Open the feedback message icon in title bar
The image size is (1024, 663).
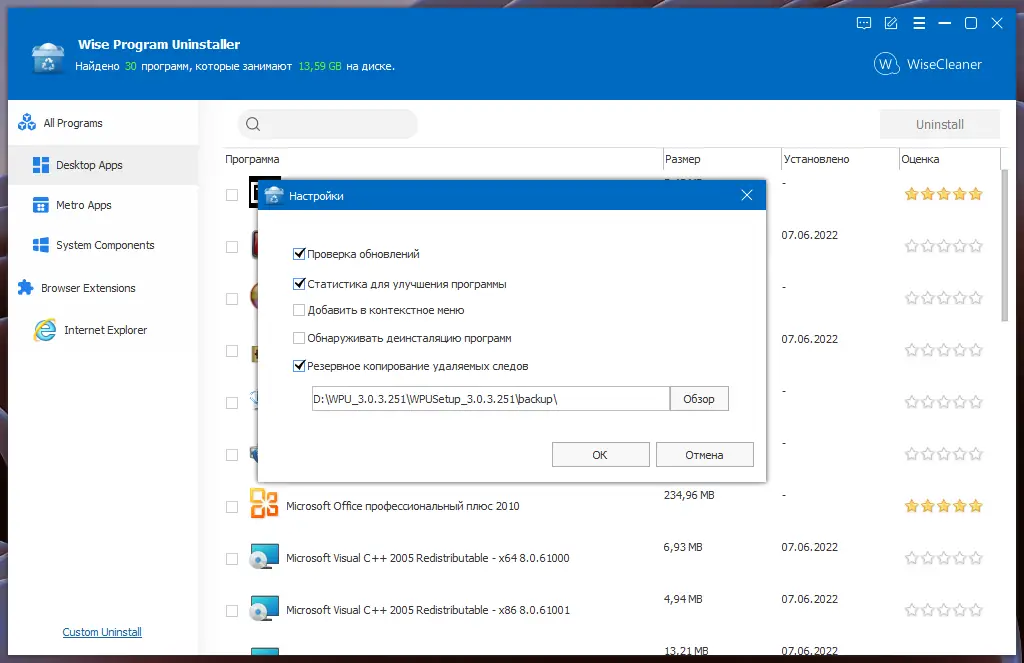863,24
